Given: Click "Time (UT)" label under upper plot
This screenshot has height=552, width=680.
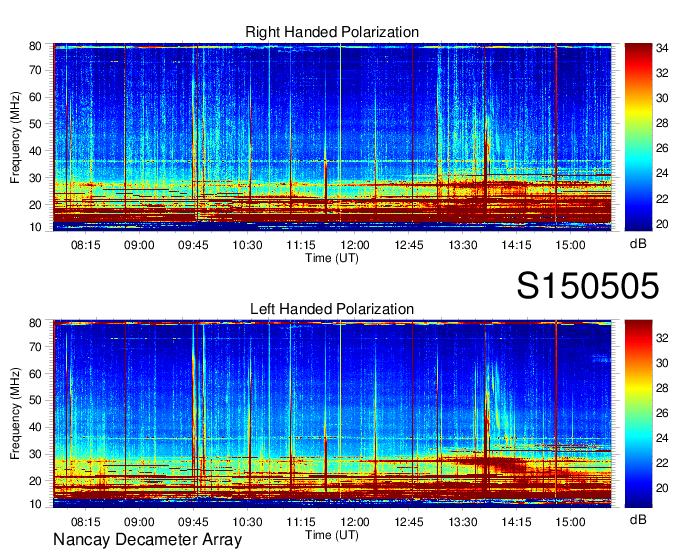Looking at the screenshot, I should [x=332, y=258].
